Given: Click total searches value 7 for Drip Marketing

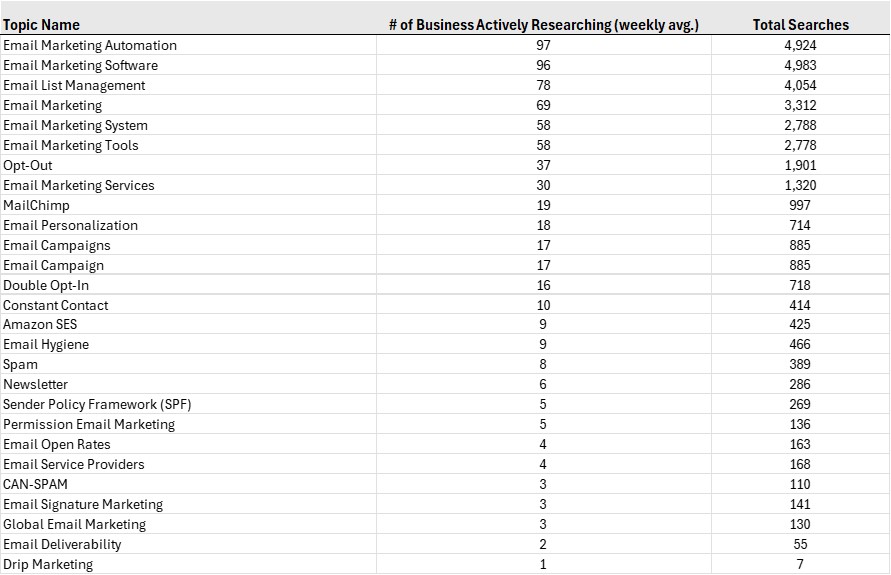Looking at the screenshot, I should point(800,564).
